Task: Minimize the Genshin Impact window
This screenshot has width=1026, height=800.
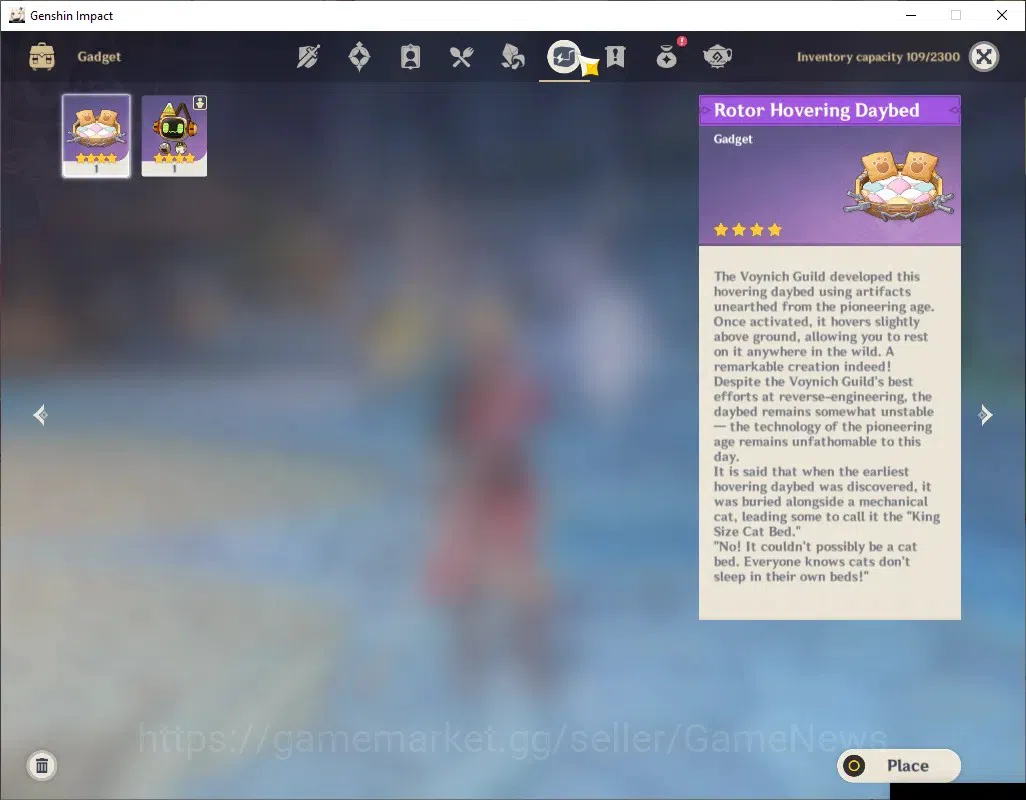Action: pos(911,15)
